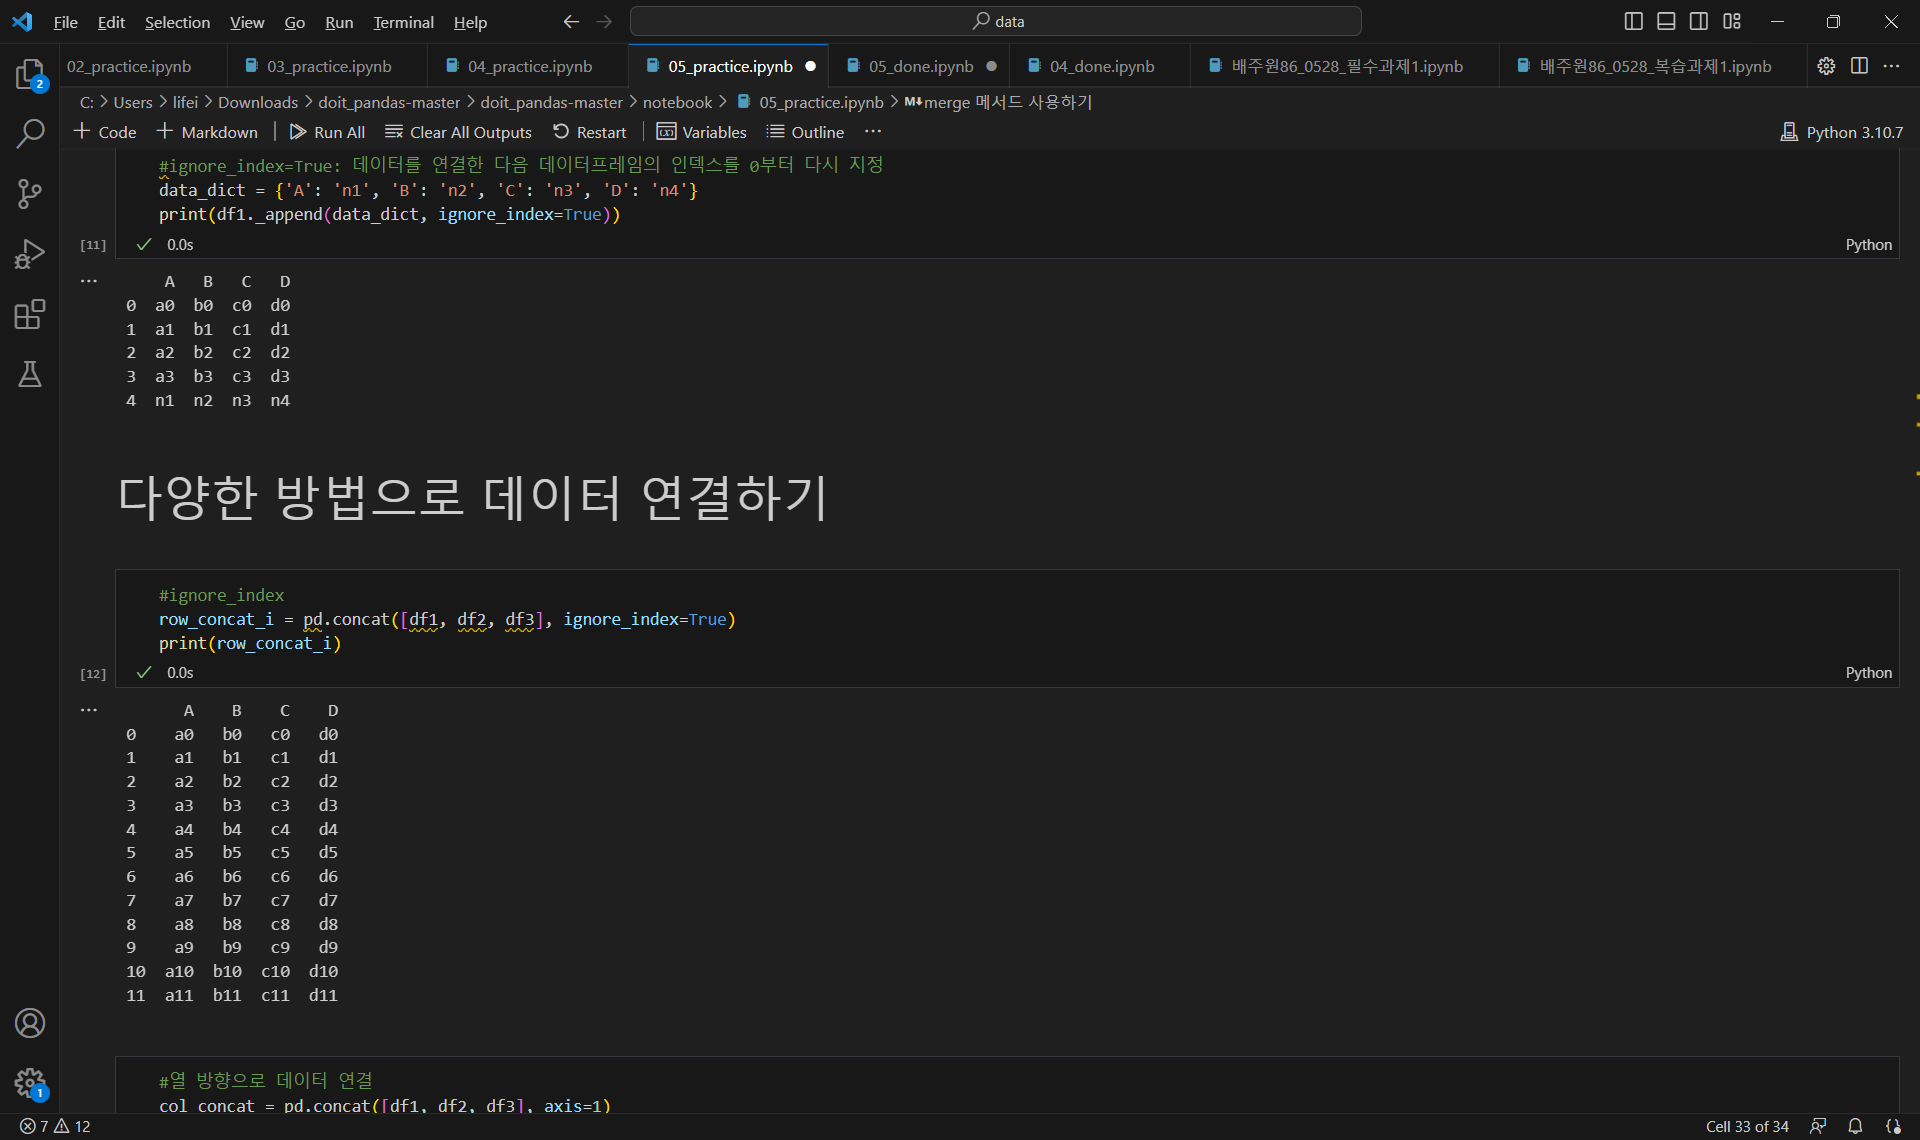Viewport: 1920px width, 1140px height.
Task: Open the Manage gear in activity bar
Action: (x=30, y=1082)
